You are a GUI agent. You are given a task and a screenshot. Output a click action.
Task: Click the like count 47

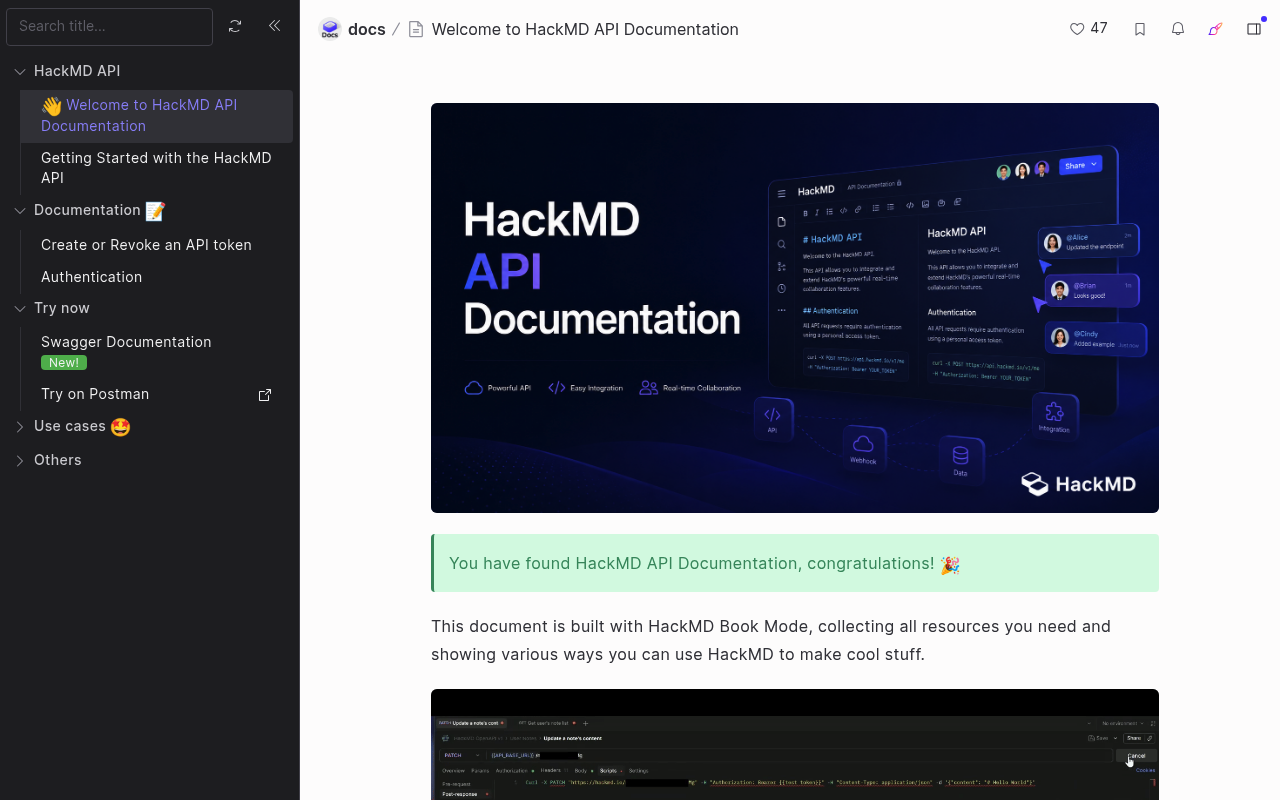(1099, 28)
